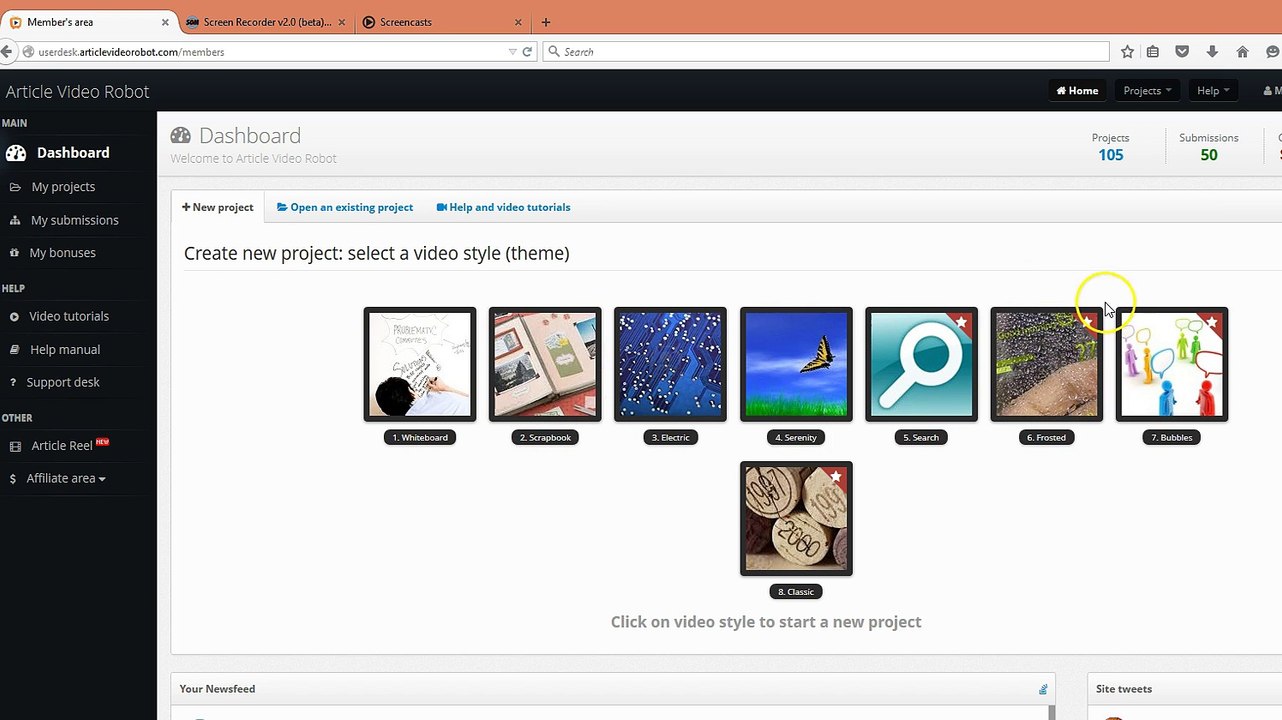Open a new browser tab with plus

point(546,22)
